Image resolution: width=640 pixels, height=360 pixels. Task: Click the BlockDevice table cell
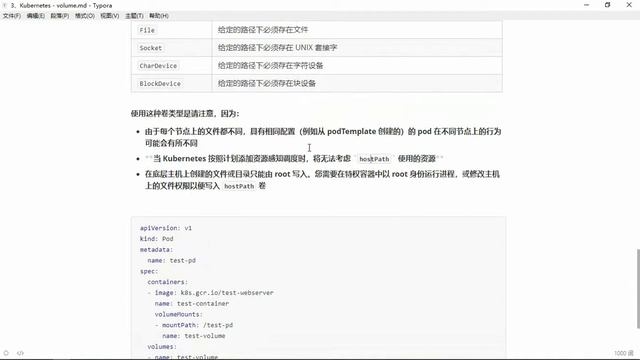[171, 83]
